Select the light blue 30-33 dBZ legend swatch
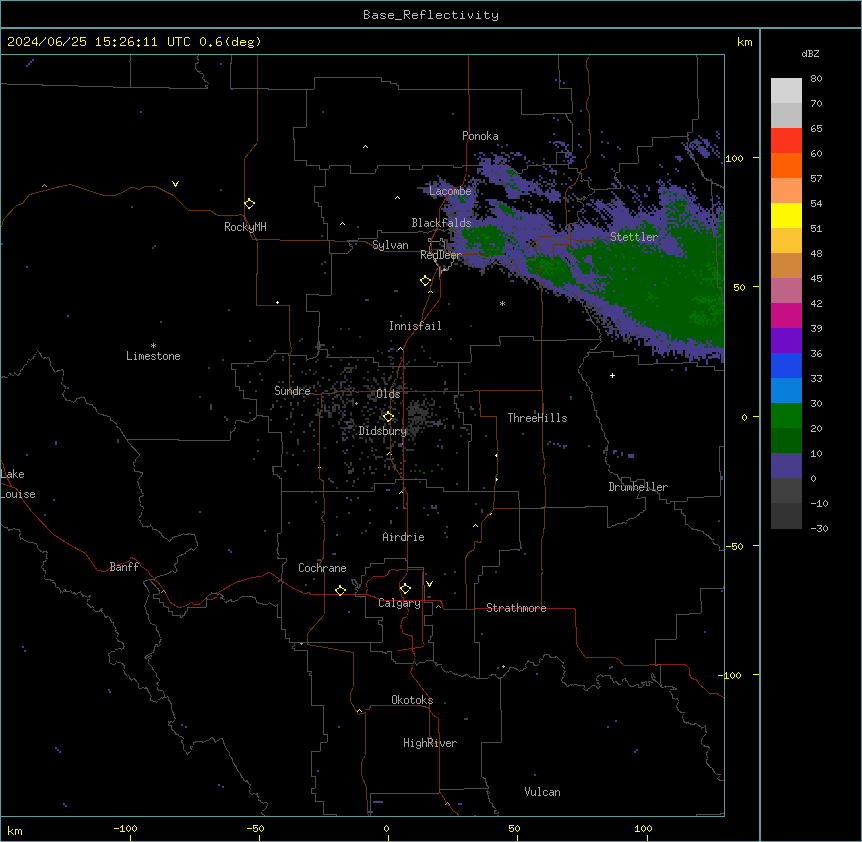The width and height of the screenshot is (862, 842). coord(786,391)
